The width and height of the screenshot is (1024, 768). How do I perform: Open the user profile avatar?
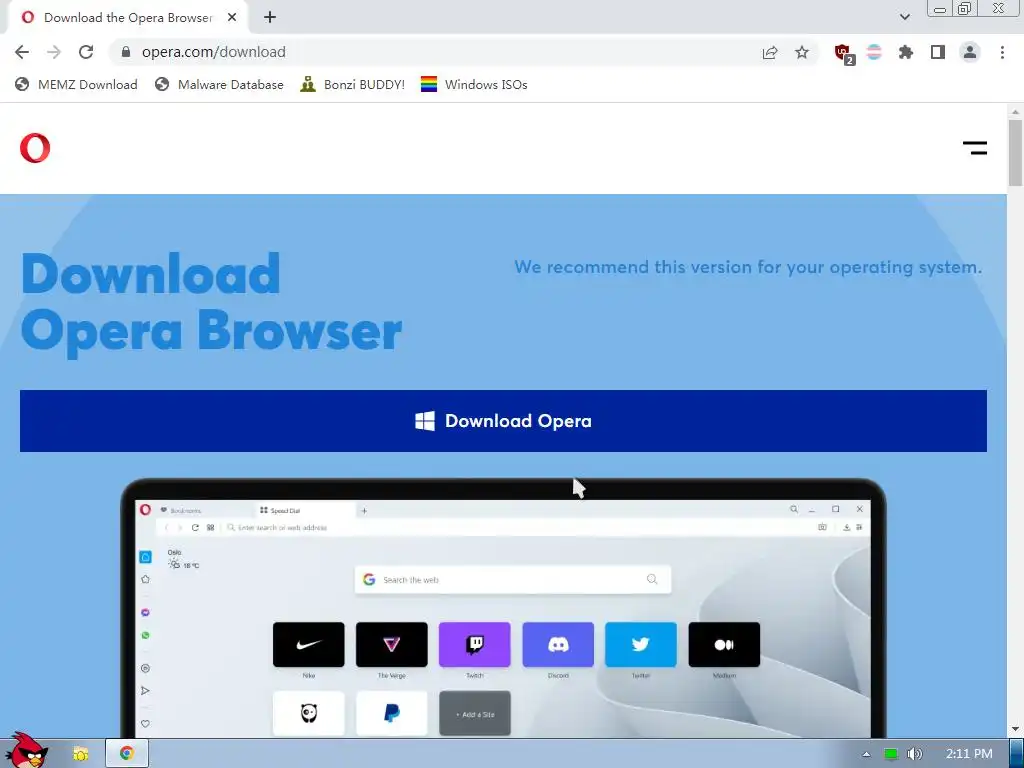click(x=970, y=52)
